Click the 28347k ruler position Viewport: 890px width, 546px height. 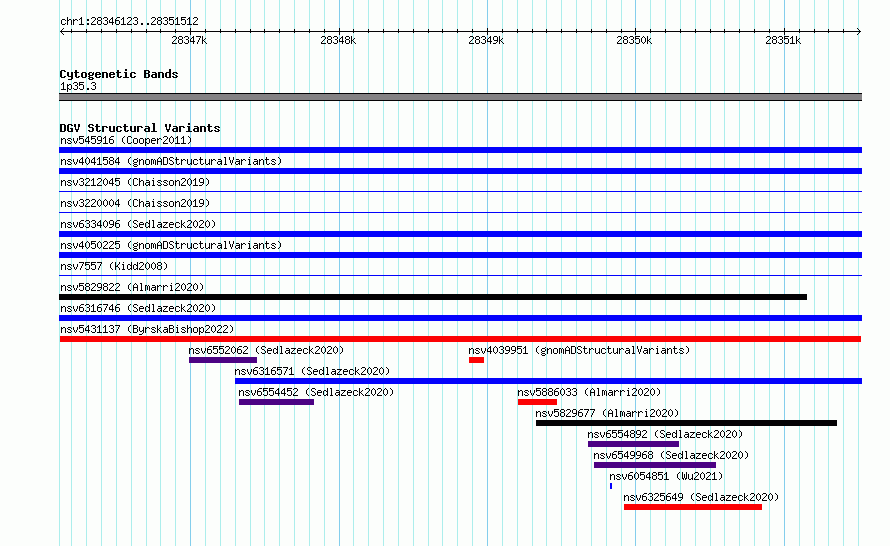click(189, 40)
